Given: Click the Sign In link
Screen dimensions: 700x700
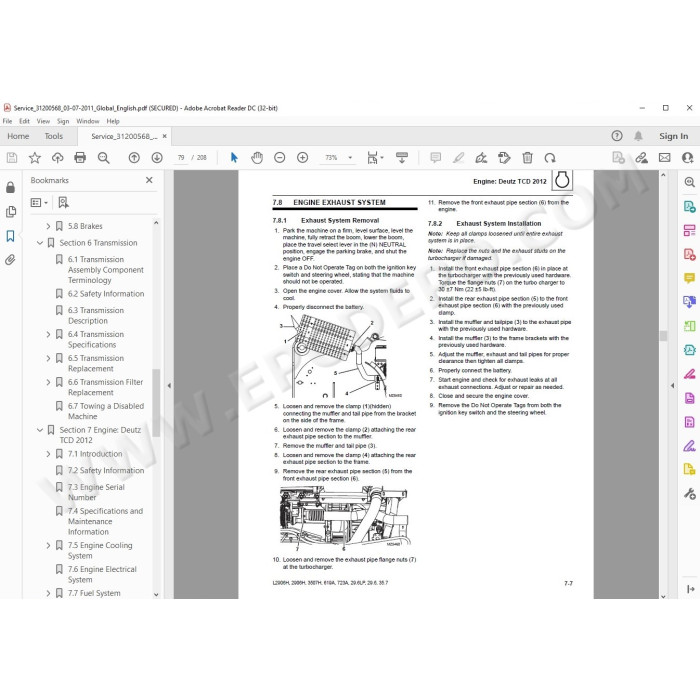Looking at the screenshot, I should click(x=674, y=136).
